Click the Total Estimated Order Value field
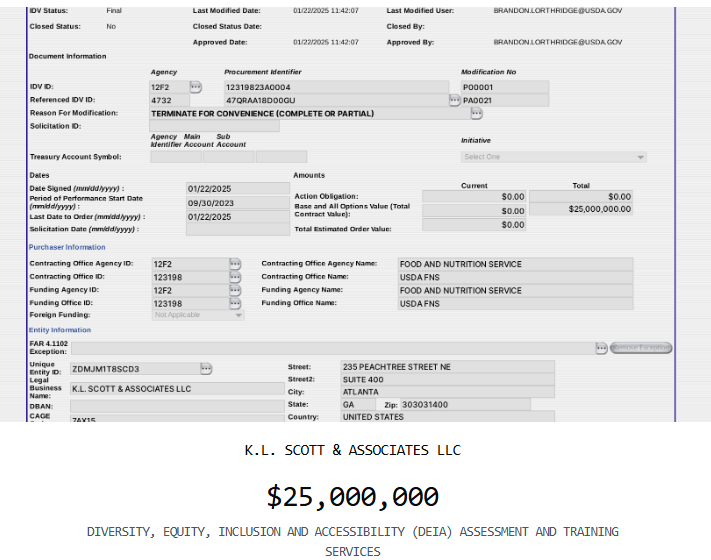Image resolution: width=711 pixels, height=560 pixels. pyautogui.click(x=474, y=225)
